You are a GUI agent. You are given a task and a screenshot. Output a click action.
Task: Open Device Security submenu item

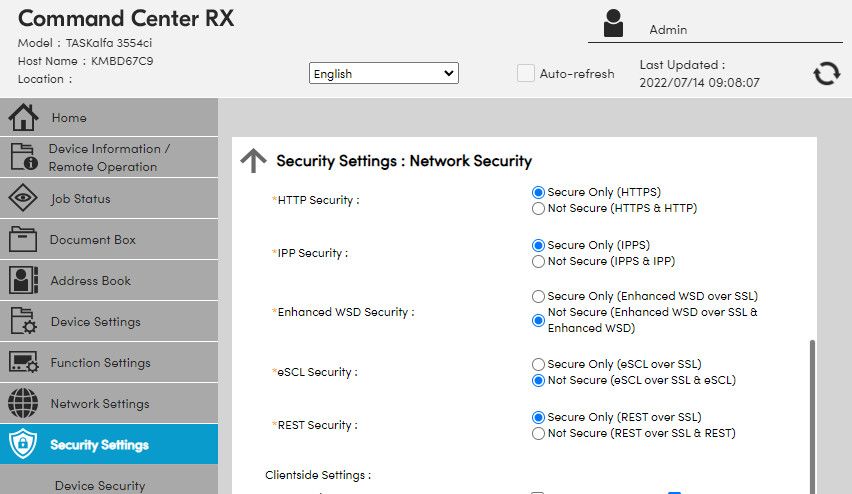[100, 485]
